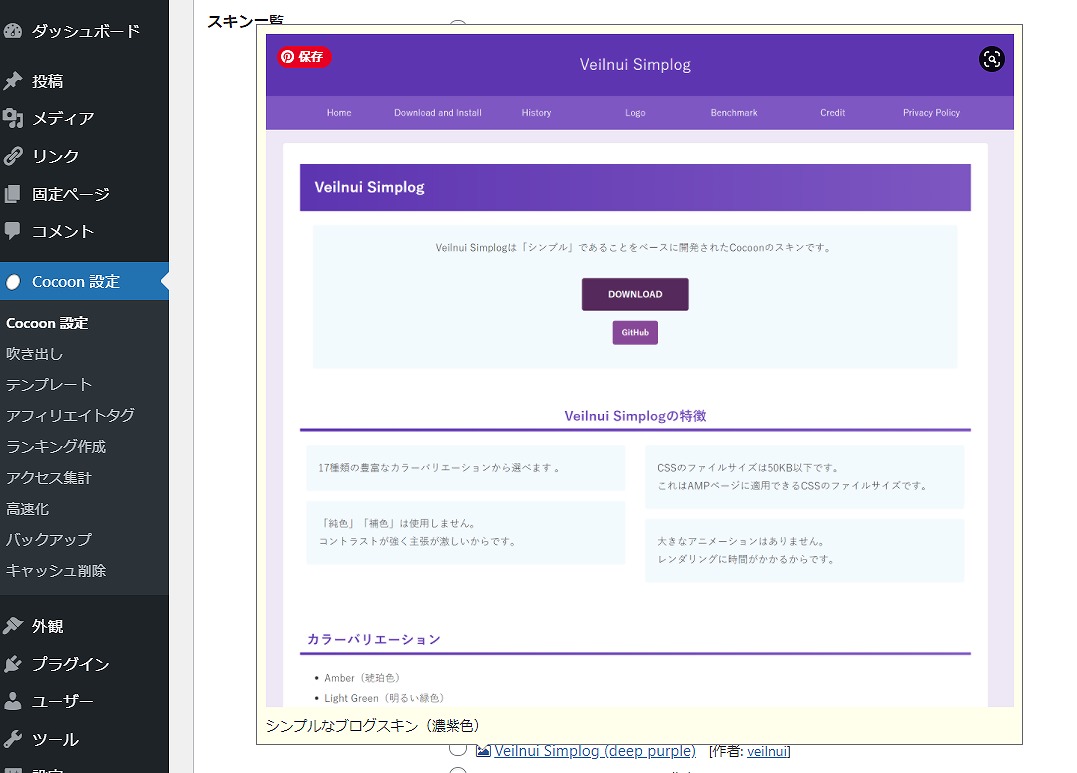
Task: Click the fixed Pages icon
Action: pyautogui.click(x=12, y=194)
